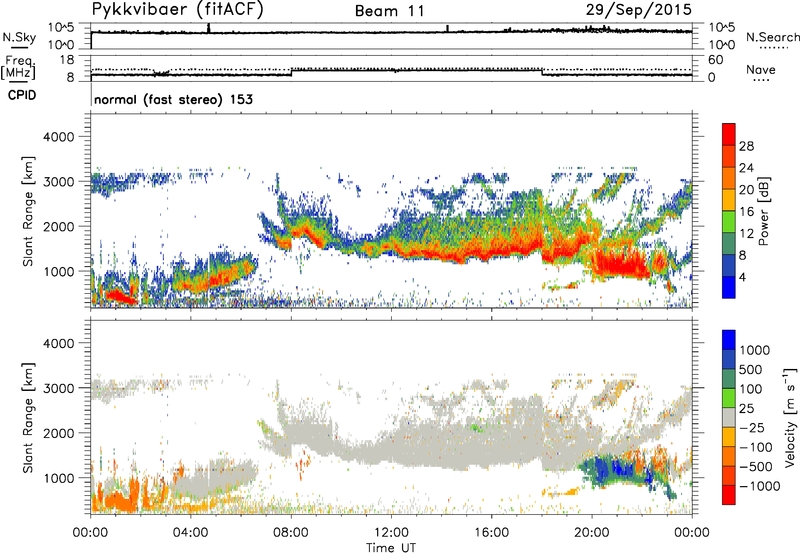Viewport: 800px width, 554px height.
Task: Select the normal (fast stereo) 153 text
Action: [173, 99]
